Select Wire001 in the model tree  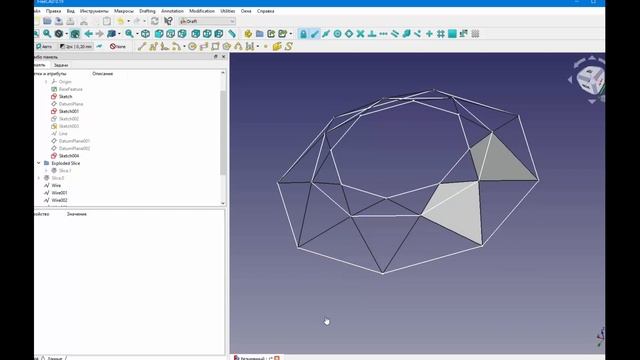(x=59, y=193)
